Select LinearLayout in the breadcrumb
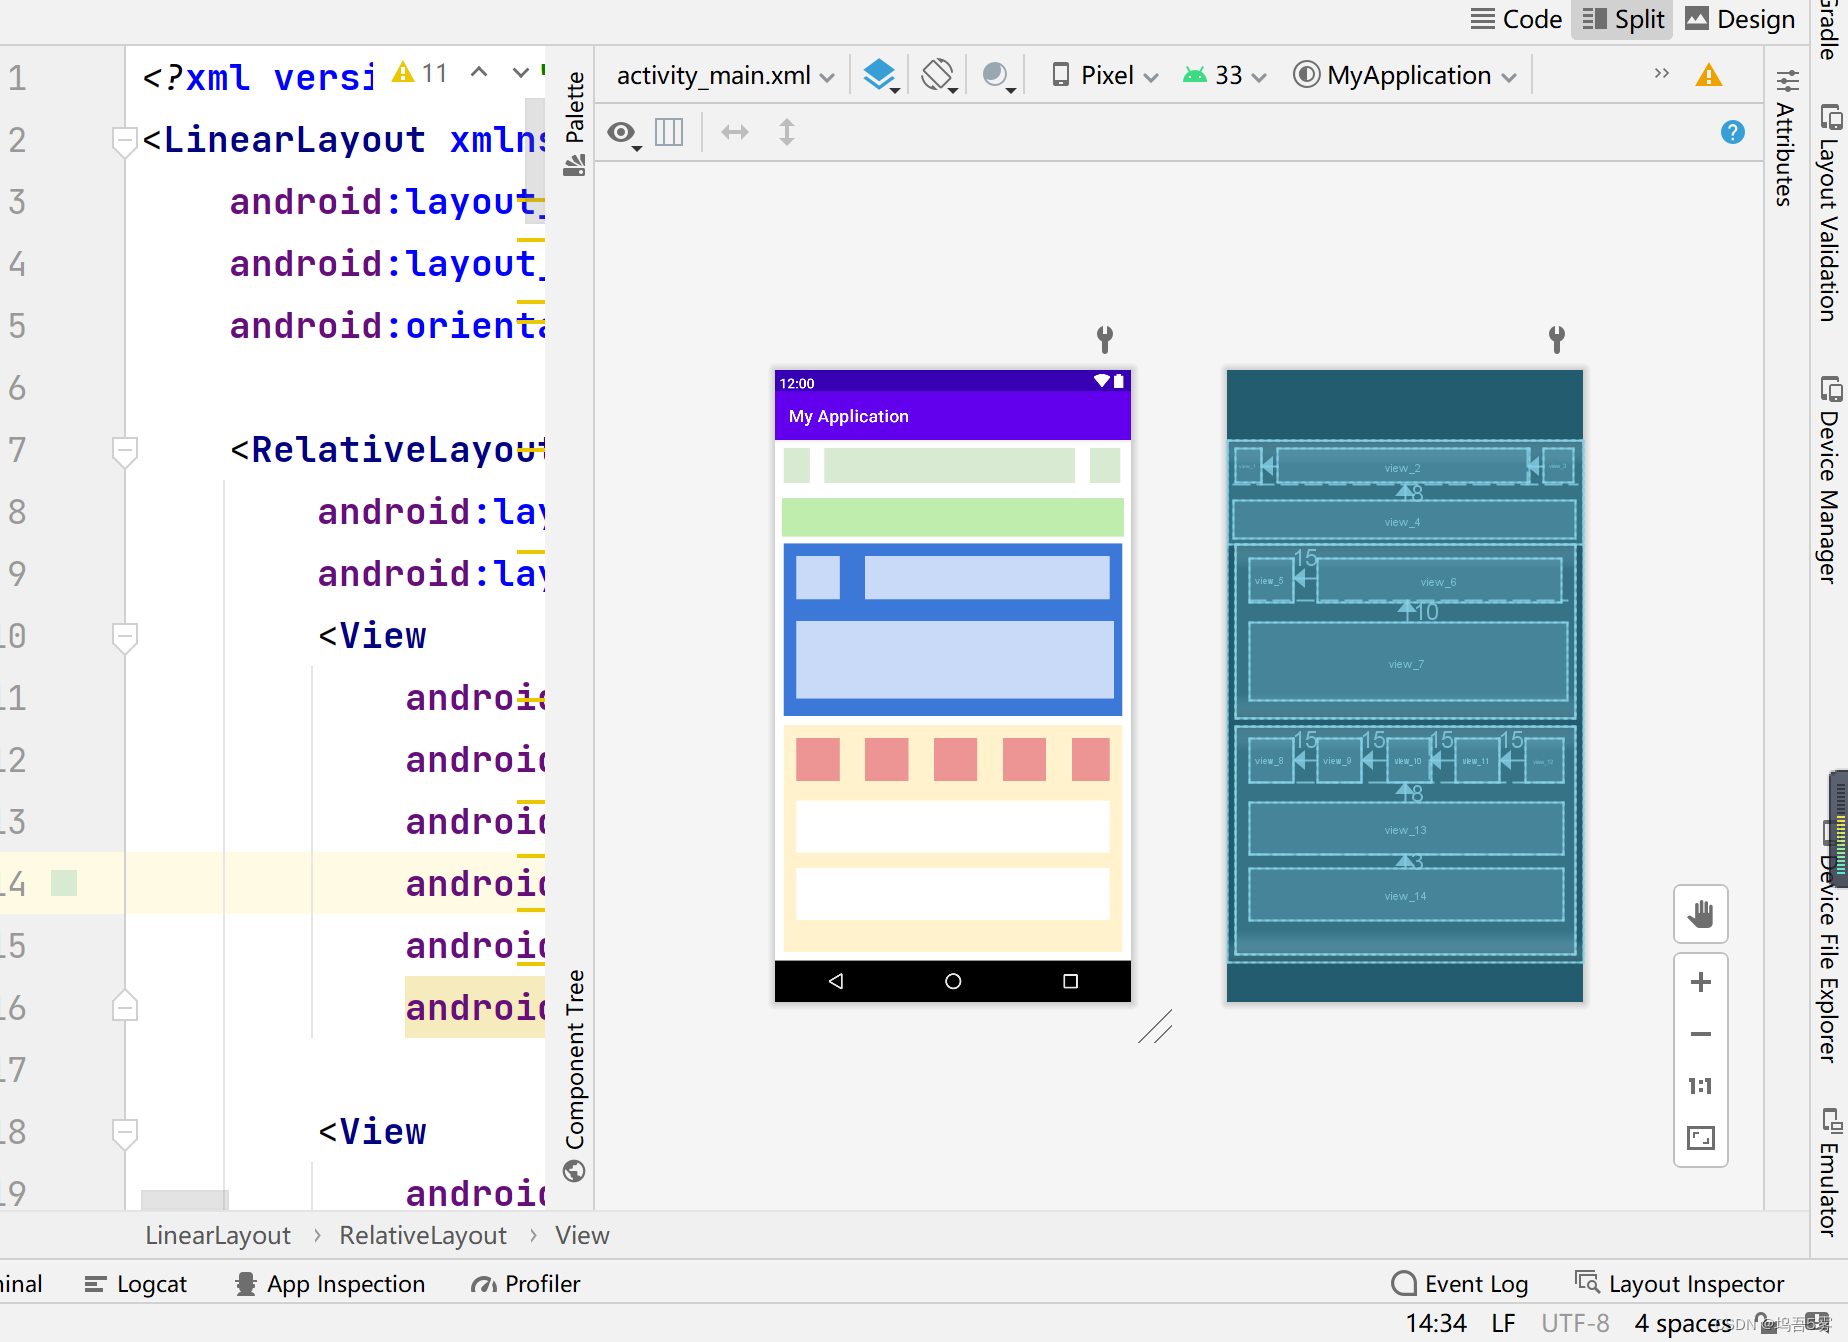This screenshot has height=1342, width=1848. click(218, 1236)
